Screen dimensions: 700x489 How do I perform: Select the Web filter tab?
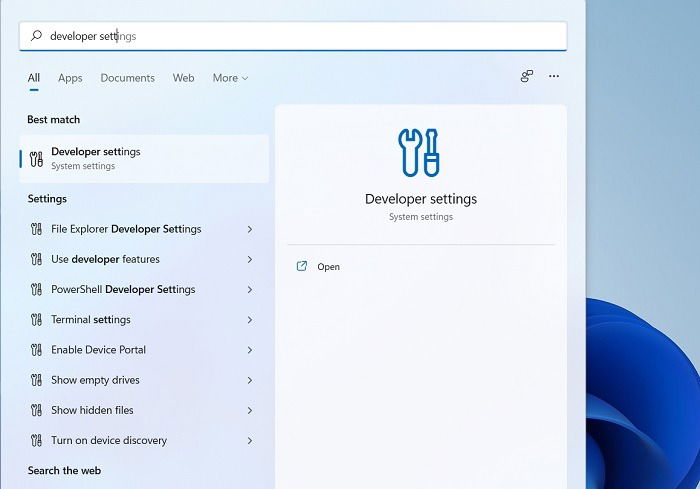point(183,78)
